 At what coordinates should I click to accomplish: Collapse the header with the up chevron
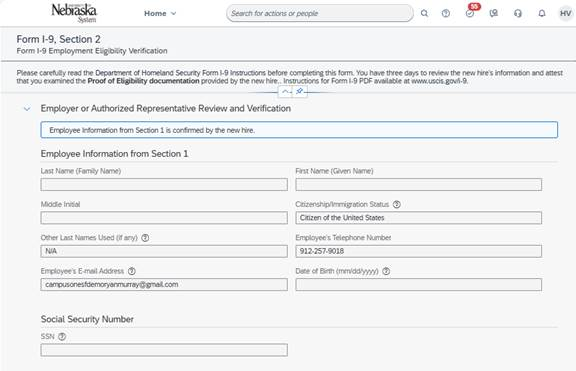pyautogui.click(x=285, y=91)
